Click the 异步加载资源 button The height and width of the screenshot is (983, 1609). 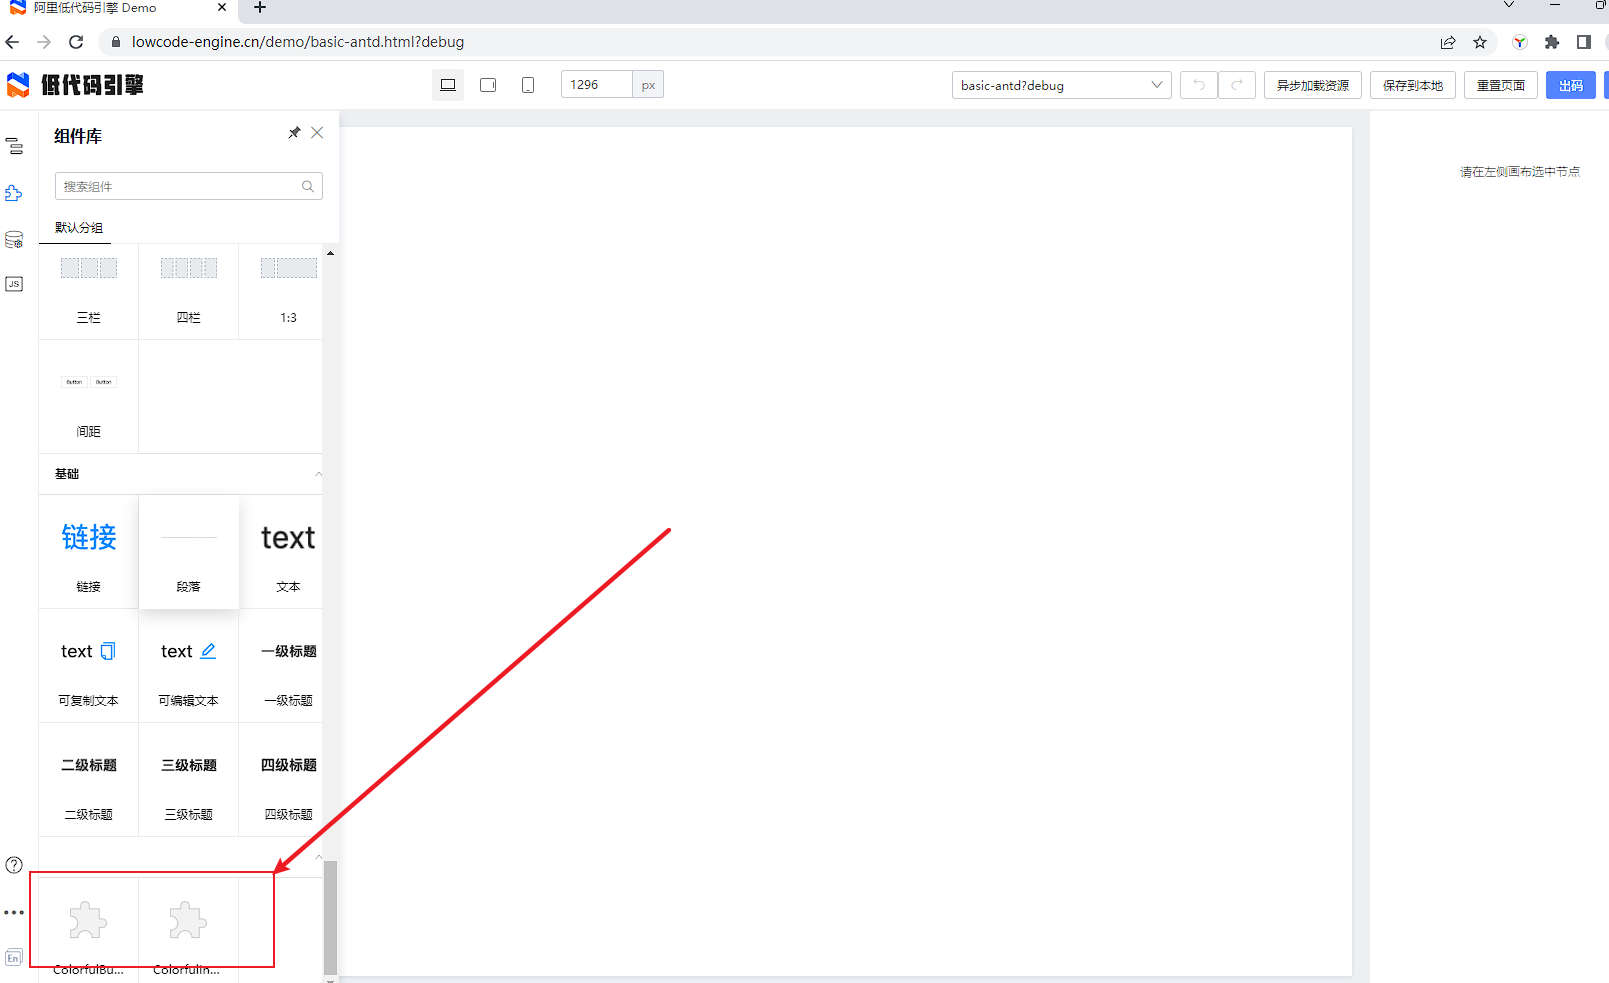[1313, 85]
